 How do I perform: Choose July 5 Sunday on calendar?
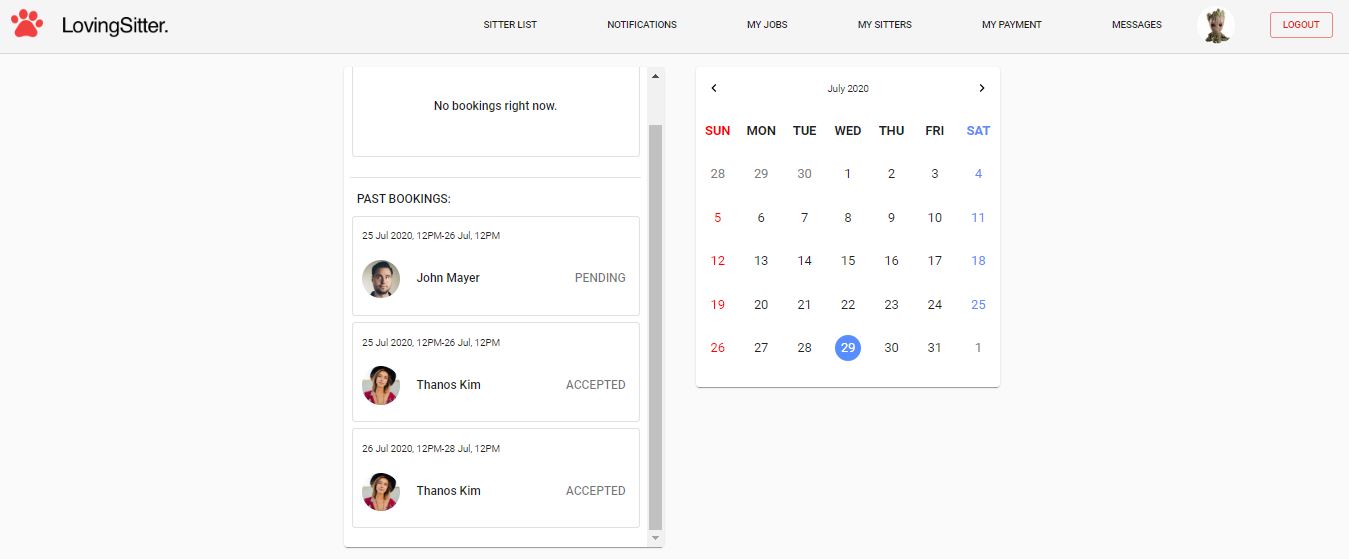point(718,217)
